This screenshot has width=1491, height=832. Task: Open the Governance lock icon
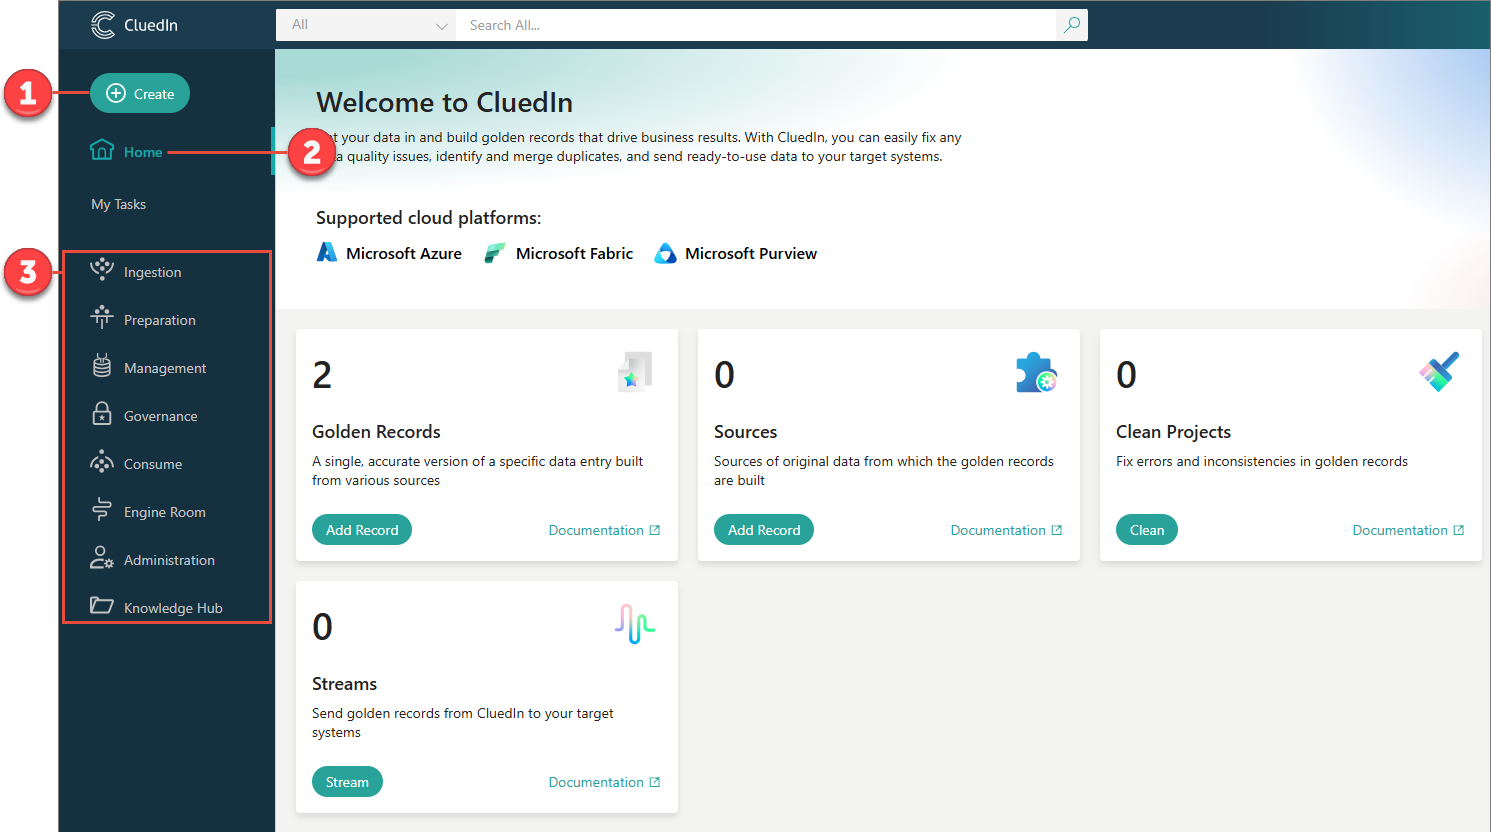[102, 414]
